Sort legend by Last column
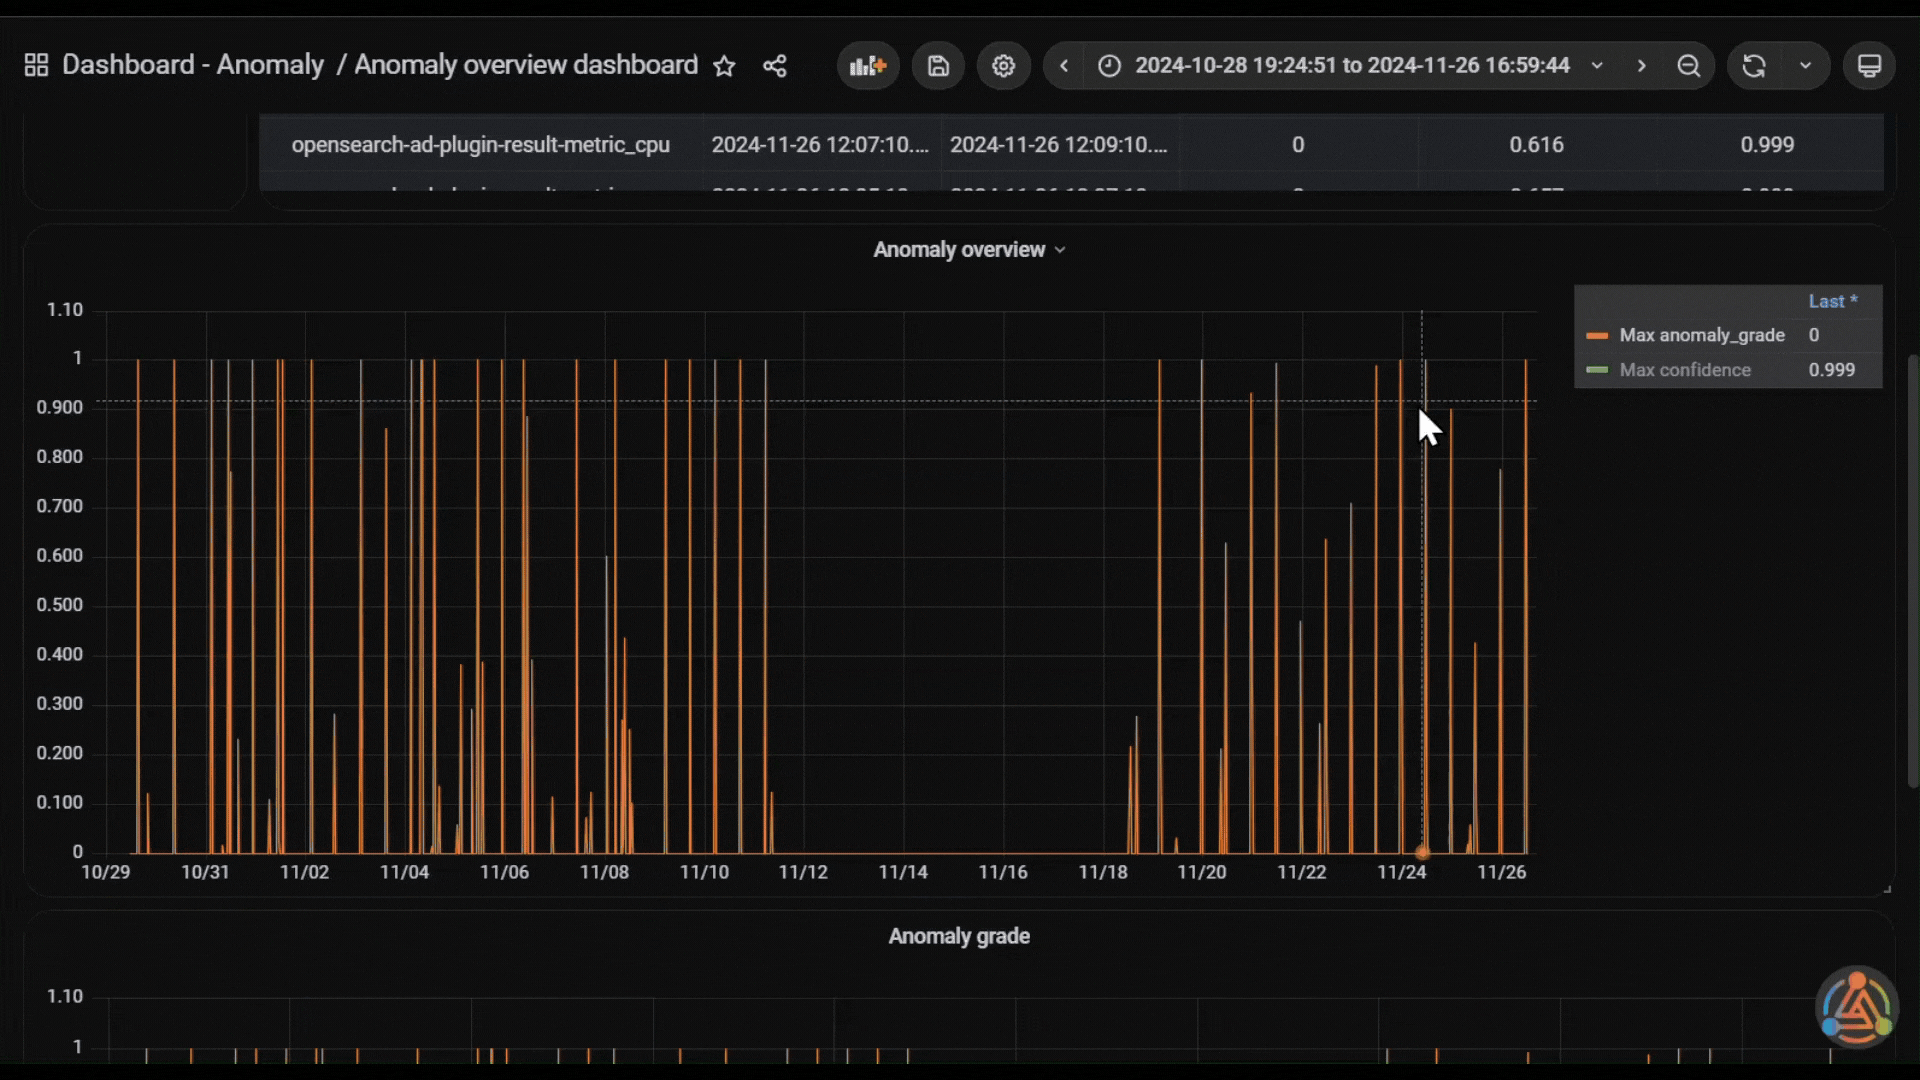The height and width of the screenshot is (1080, 1920). 1832,301
